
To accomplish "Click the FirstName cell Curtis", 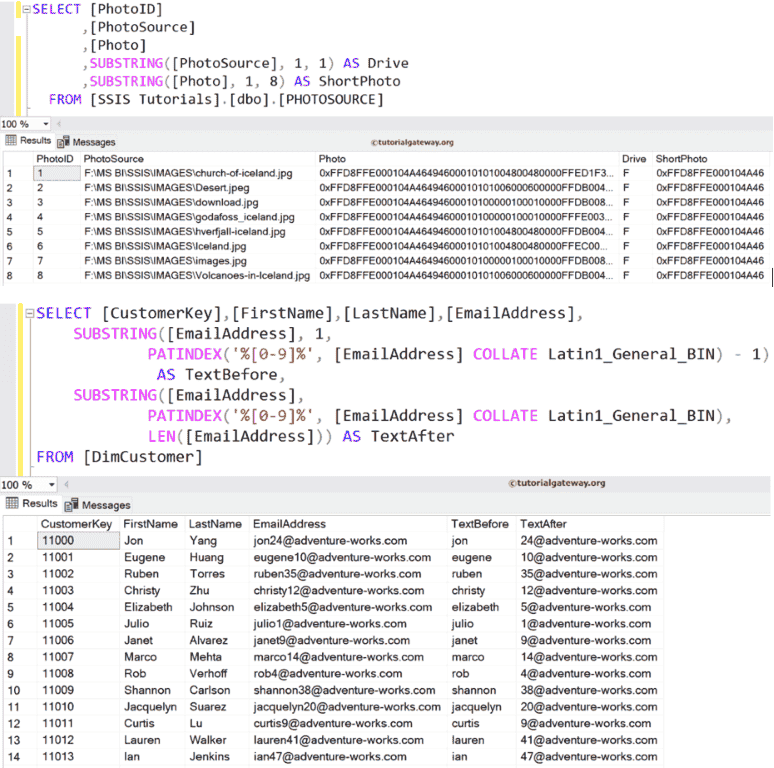I will pyautogui.click(x=152, y=724).
